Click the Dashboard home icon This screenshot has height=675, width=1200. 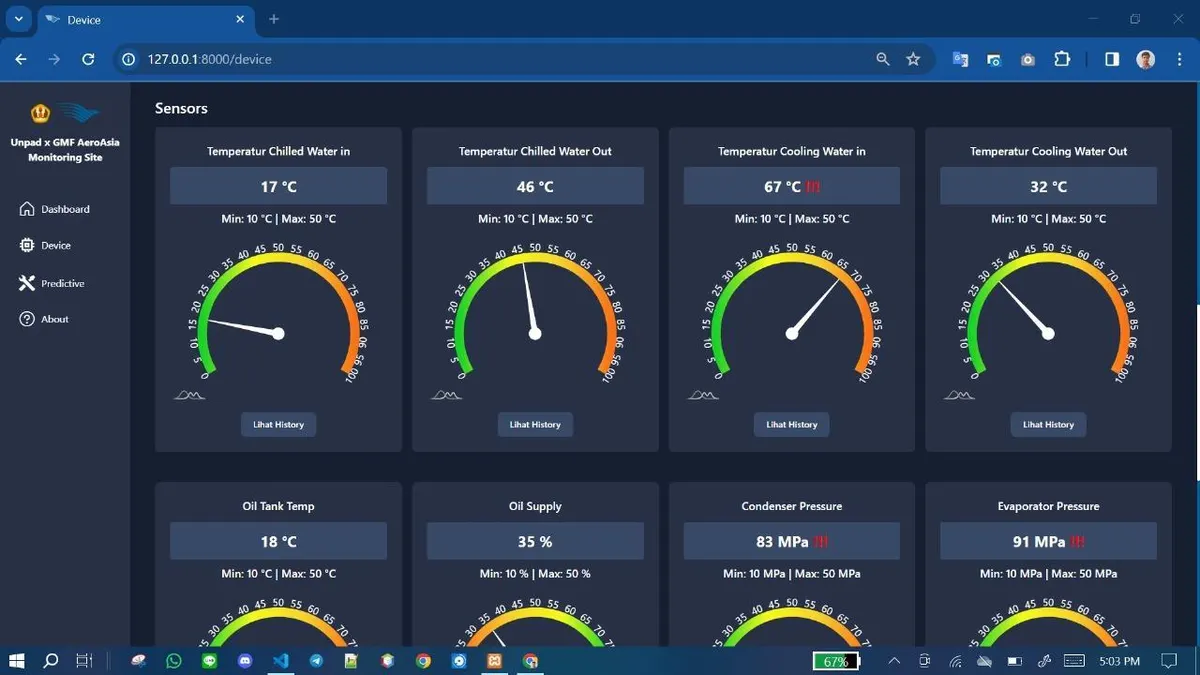[27, 209]
